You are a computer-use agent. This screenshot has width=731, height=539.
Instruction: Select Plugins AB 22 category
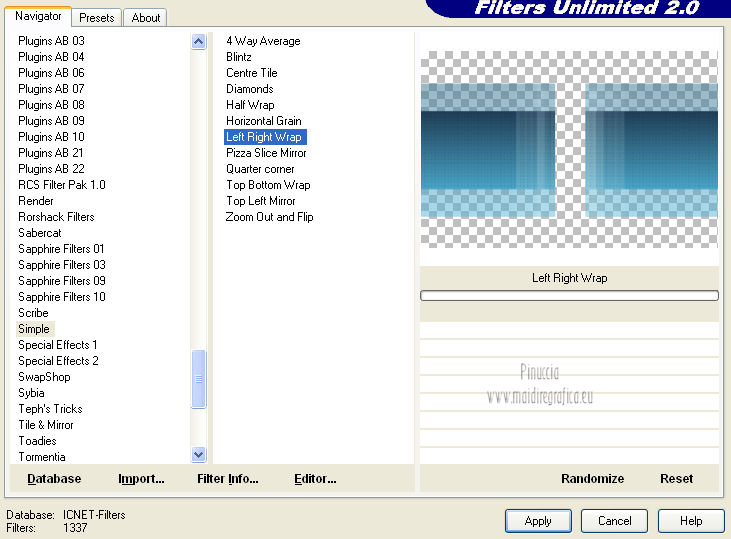[51, 169]
